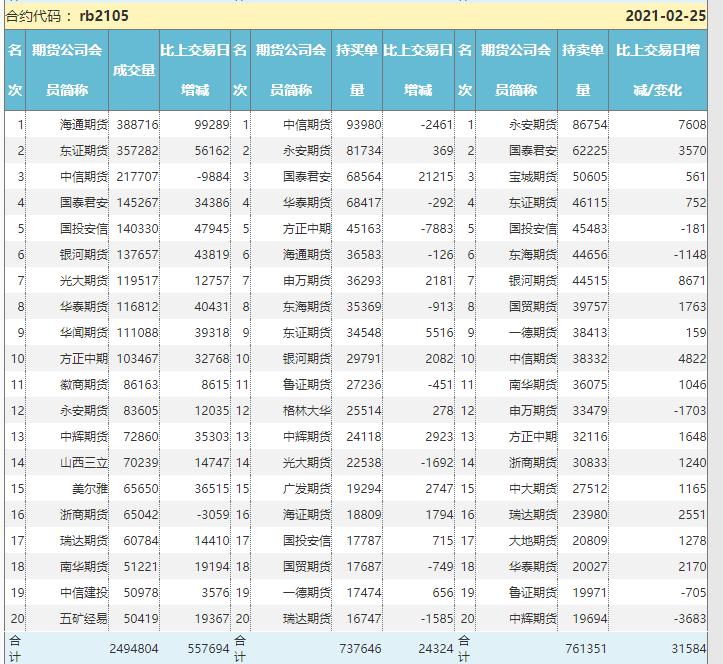723x664 pixels.
Task: Select 华泰期货 with long position 68417
Action: 307,202
